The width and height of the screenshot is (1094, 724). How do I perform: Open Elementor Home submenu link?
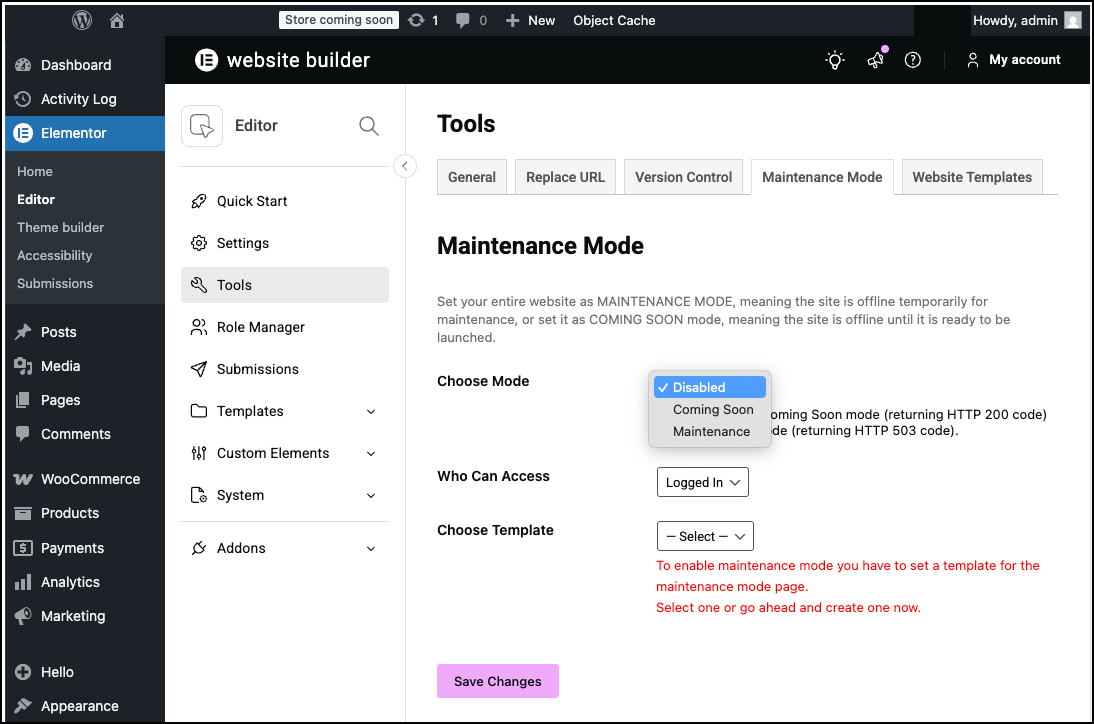click(35, 172)
